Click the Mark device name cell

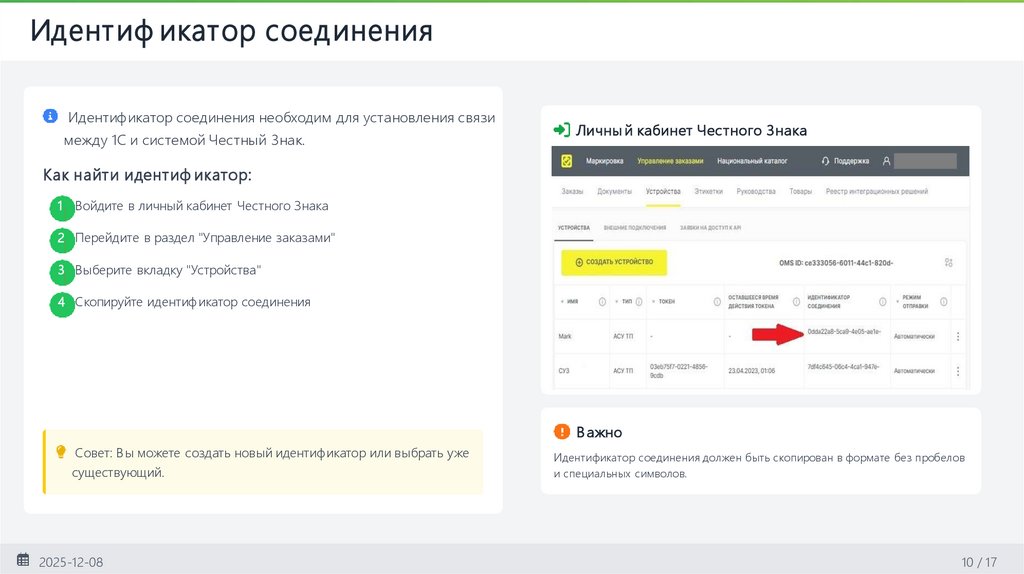[x=565, y=336]
